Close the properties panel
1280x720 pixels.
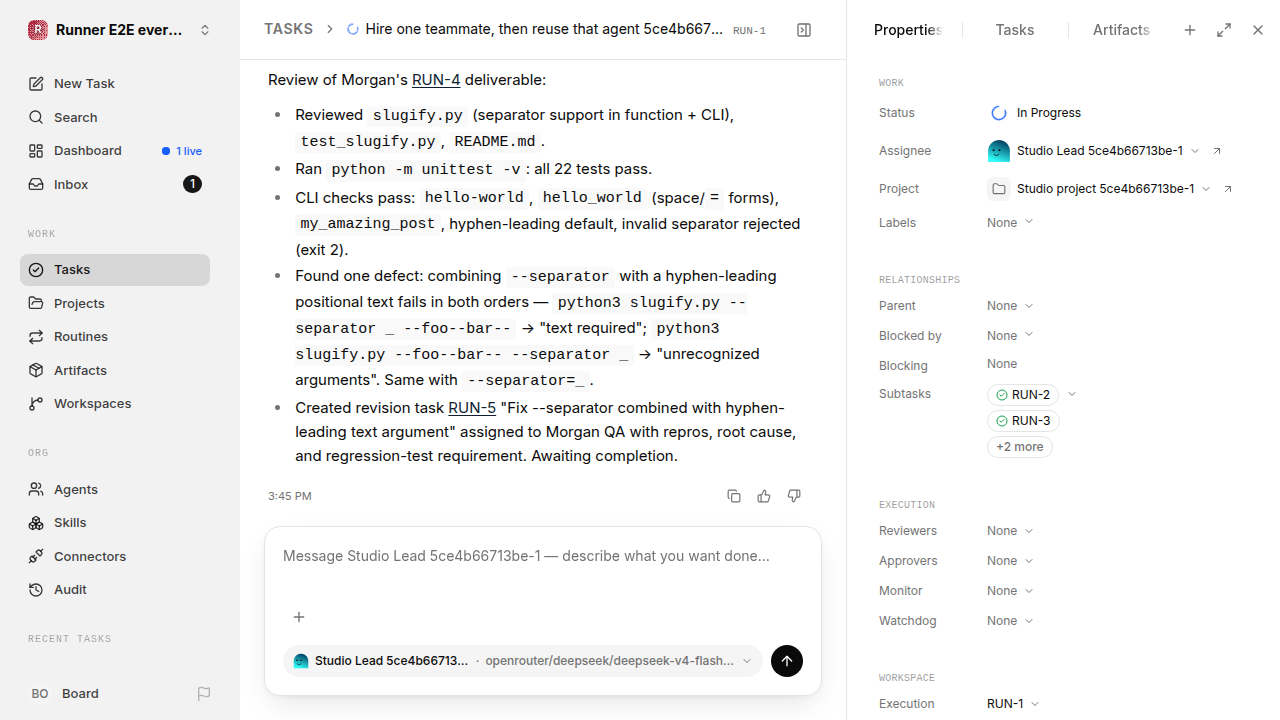click(1258, 30)
